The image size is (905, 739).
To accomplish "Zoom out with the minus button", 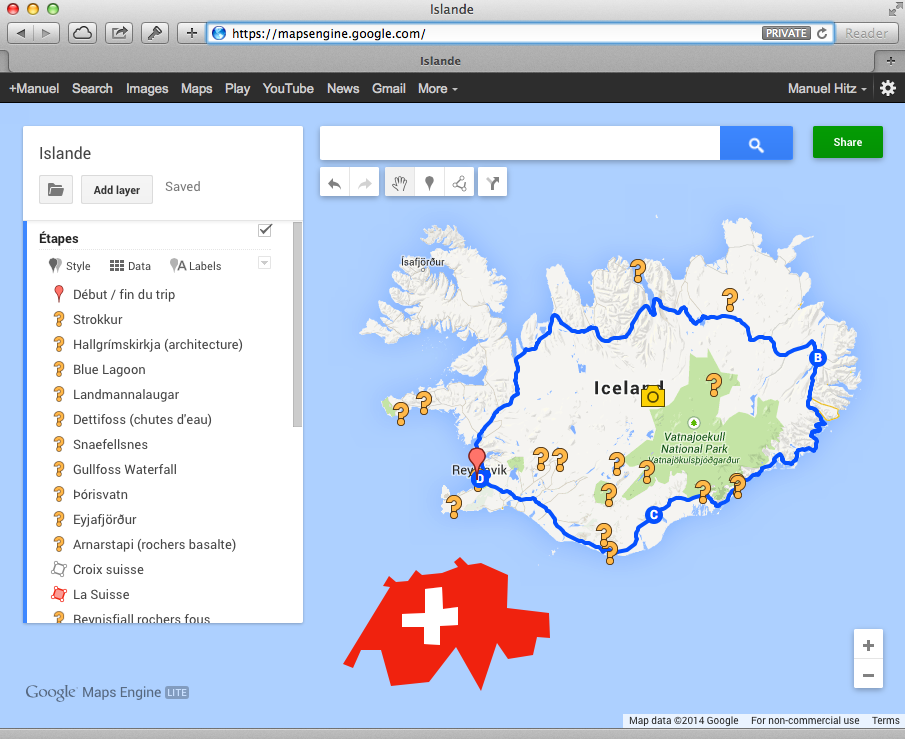I will (x=868, y=674).
